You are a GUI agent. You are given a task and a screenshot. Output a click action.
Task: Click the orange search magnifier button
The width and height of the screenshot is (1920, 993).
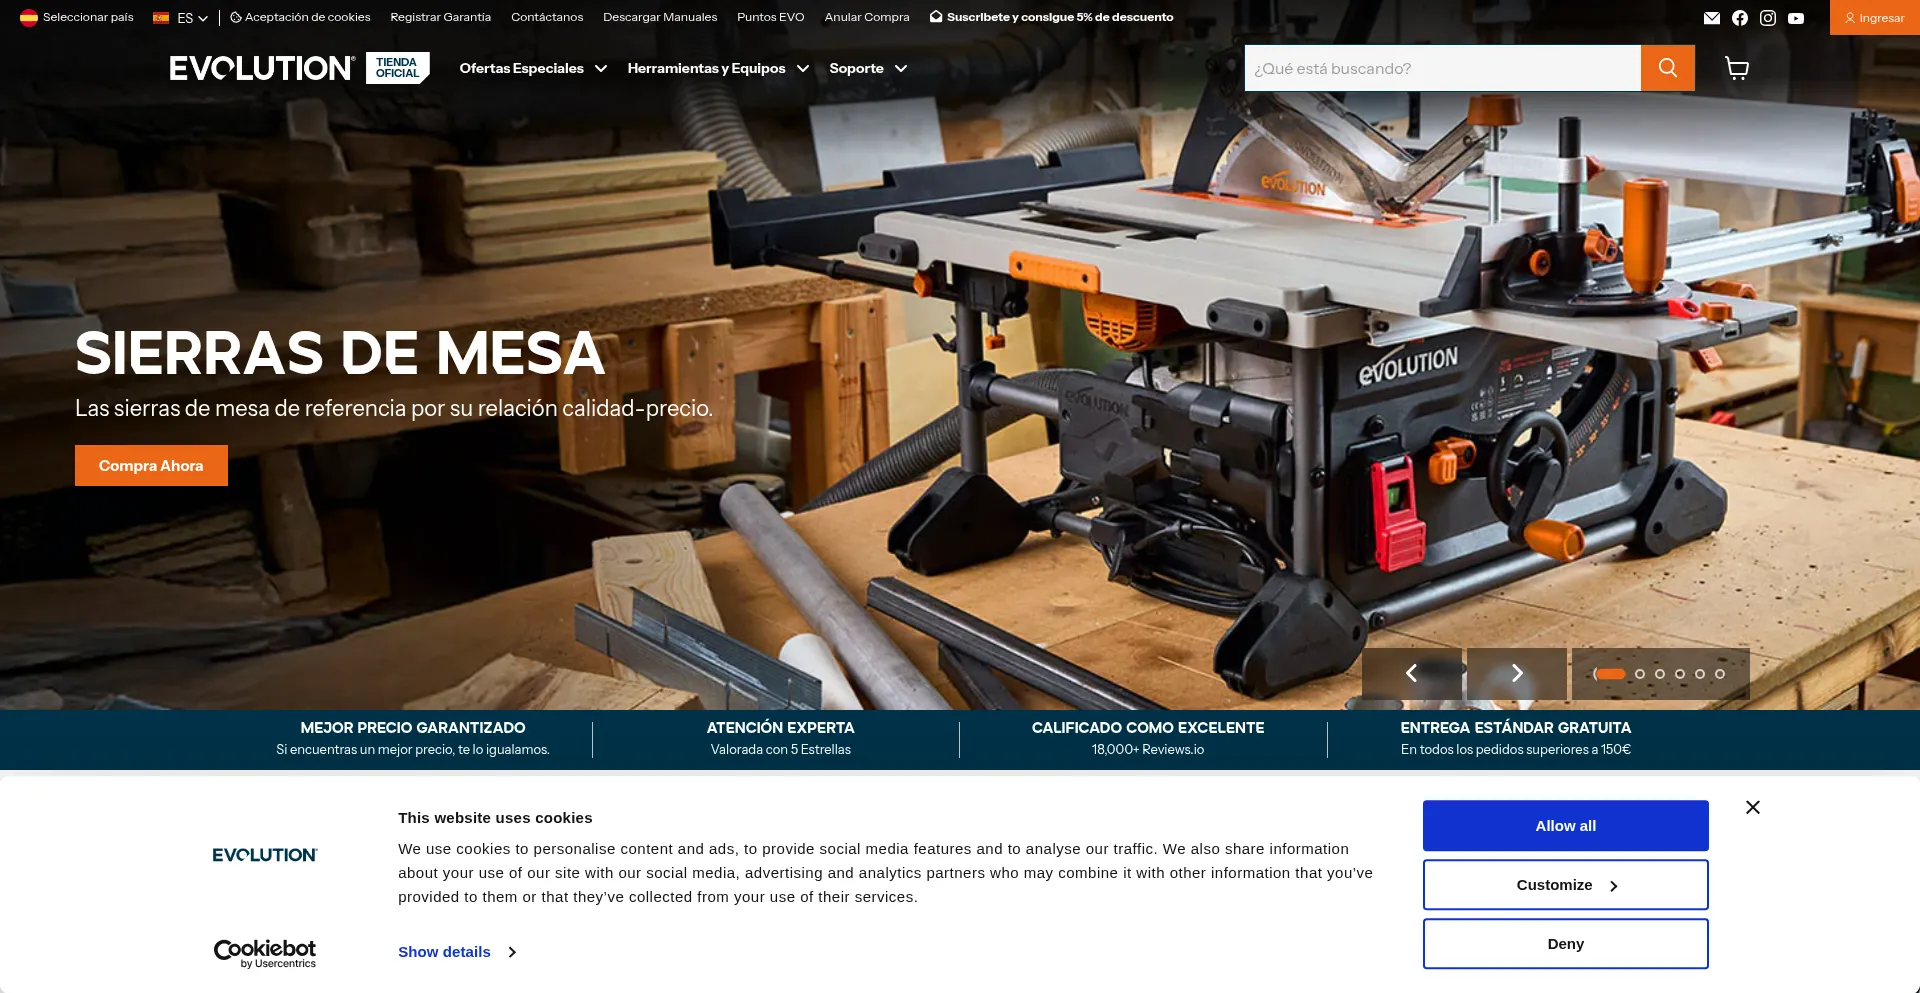[1668, 68]
